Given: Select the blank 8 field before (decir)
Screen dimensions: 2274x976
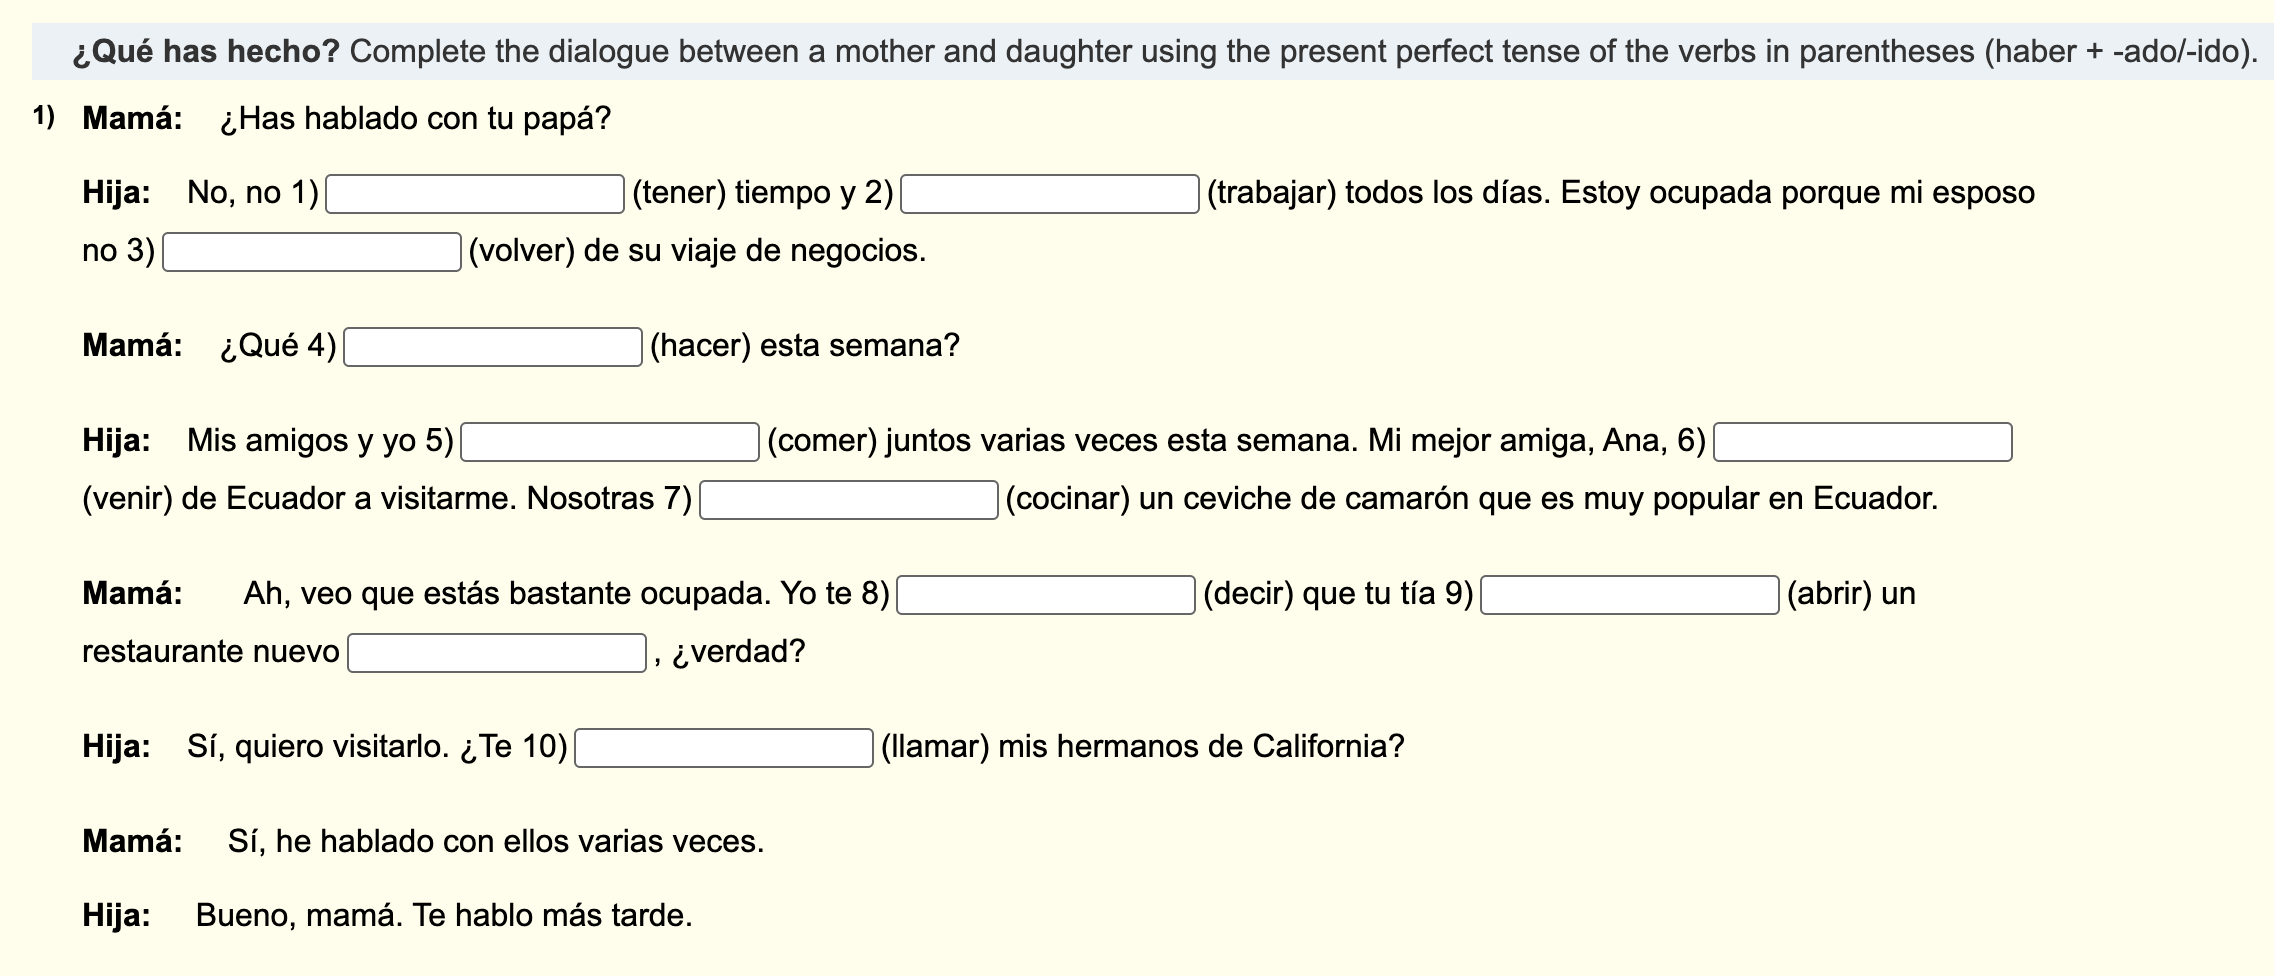Looking at the screenshot, I should click(1045, 595).
